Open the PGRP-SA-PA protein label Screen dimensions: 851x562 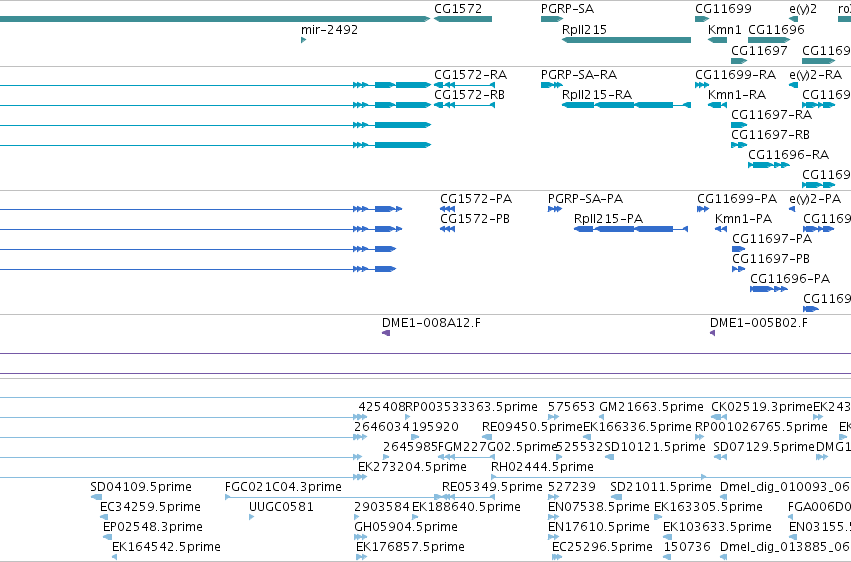(585, 199)
